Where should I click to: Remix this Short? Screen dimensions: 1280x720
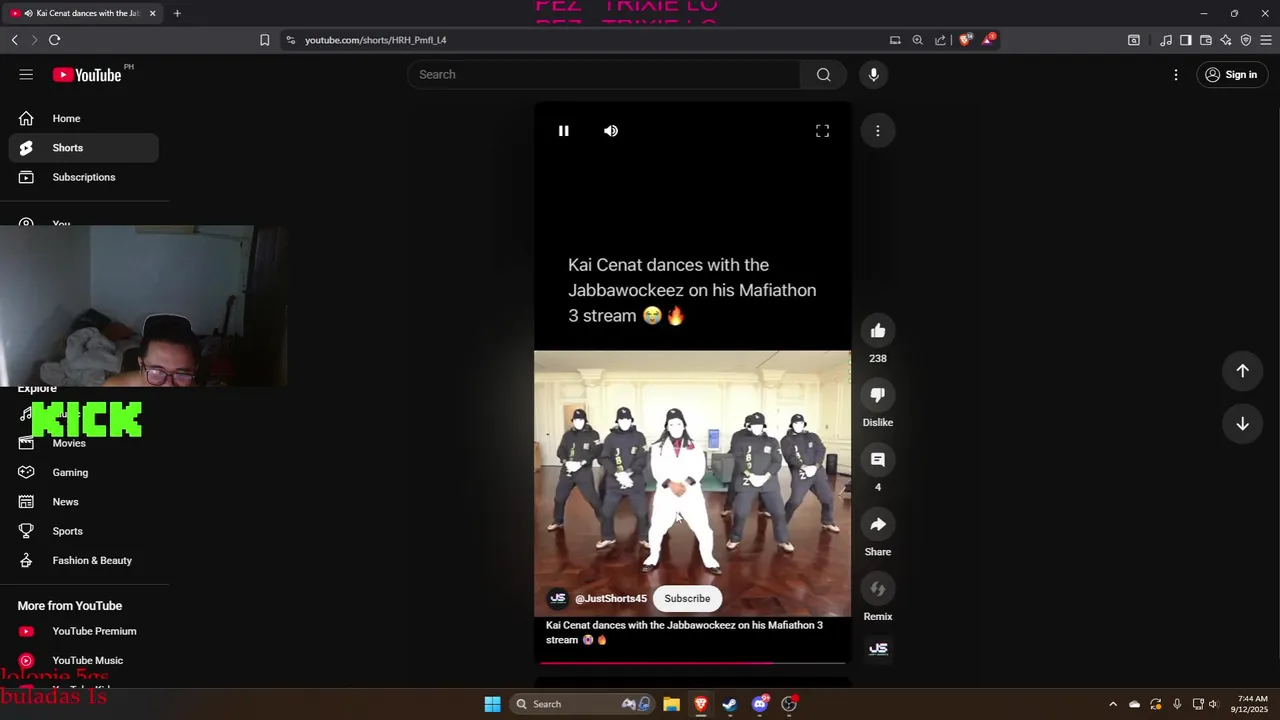coord(878,589)
